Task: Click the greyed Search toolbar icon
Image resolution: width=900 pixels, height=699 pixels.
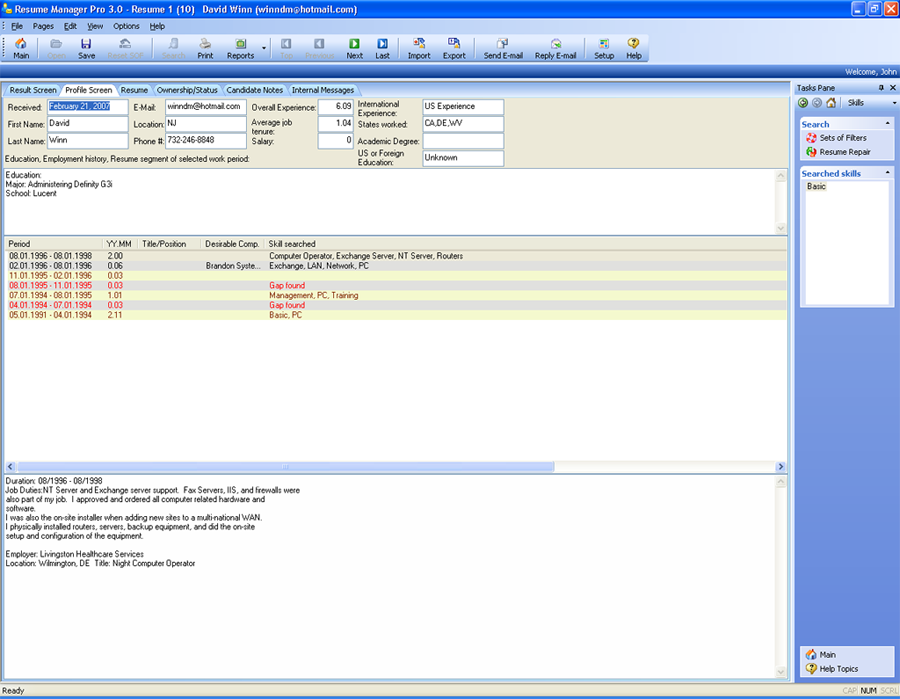Action: click(x=173, y=48)
